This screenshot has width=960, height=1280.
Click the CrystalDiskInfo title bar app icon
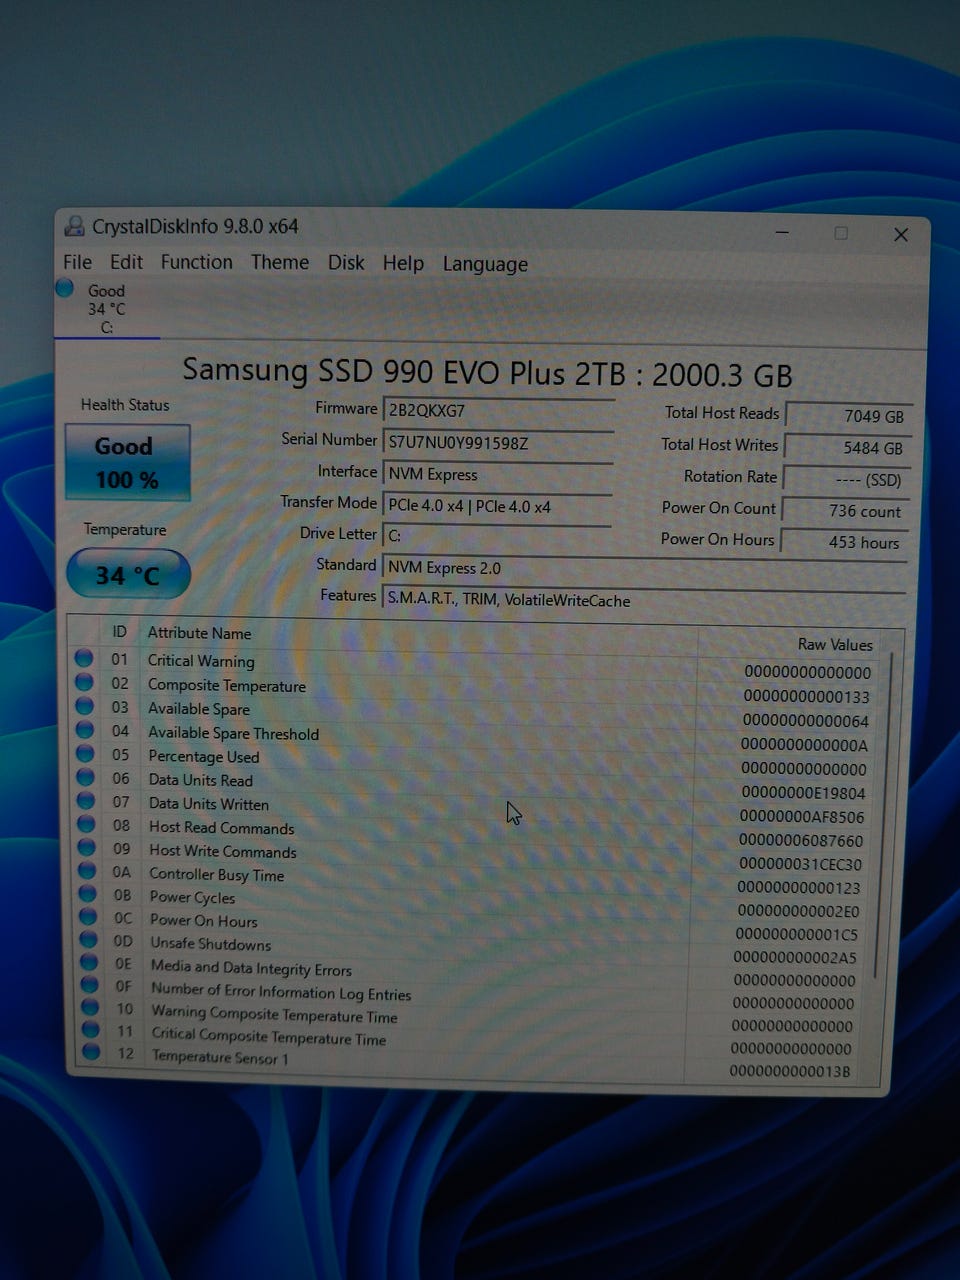(74, 226)
